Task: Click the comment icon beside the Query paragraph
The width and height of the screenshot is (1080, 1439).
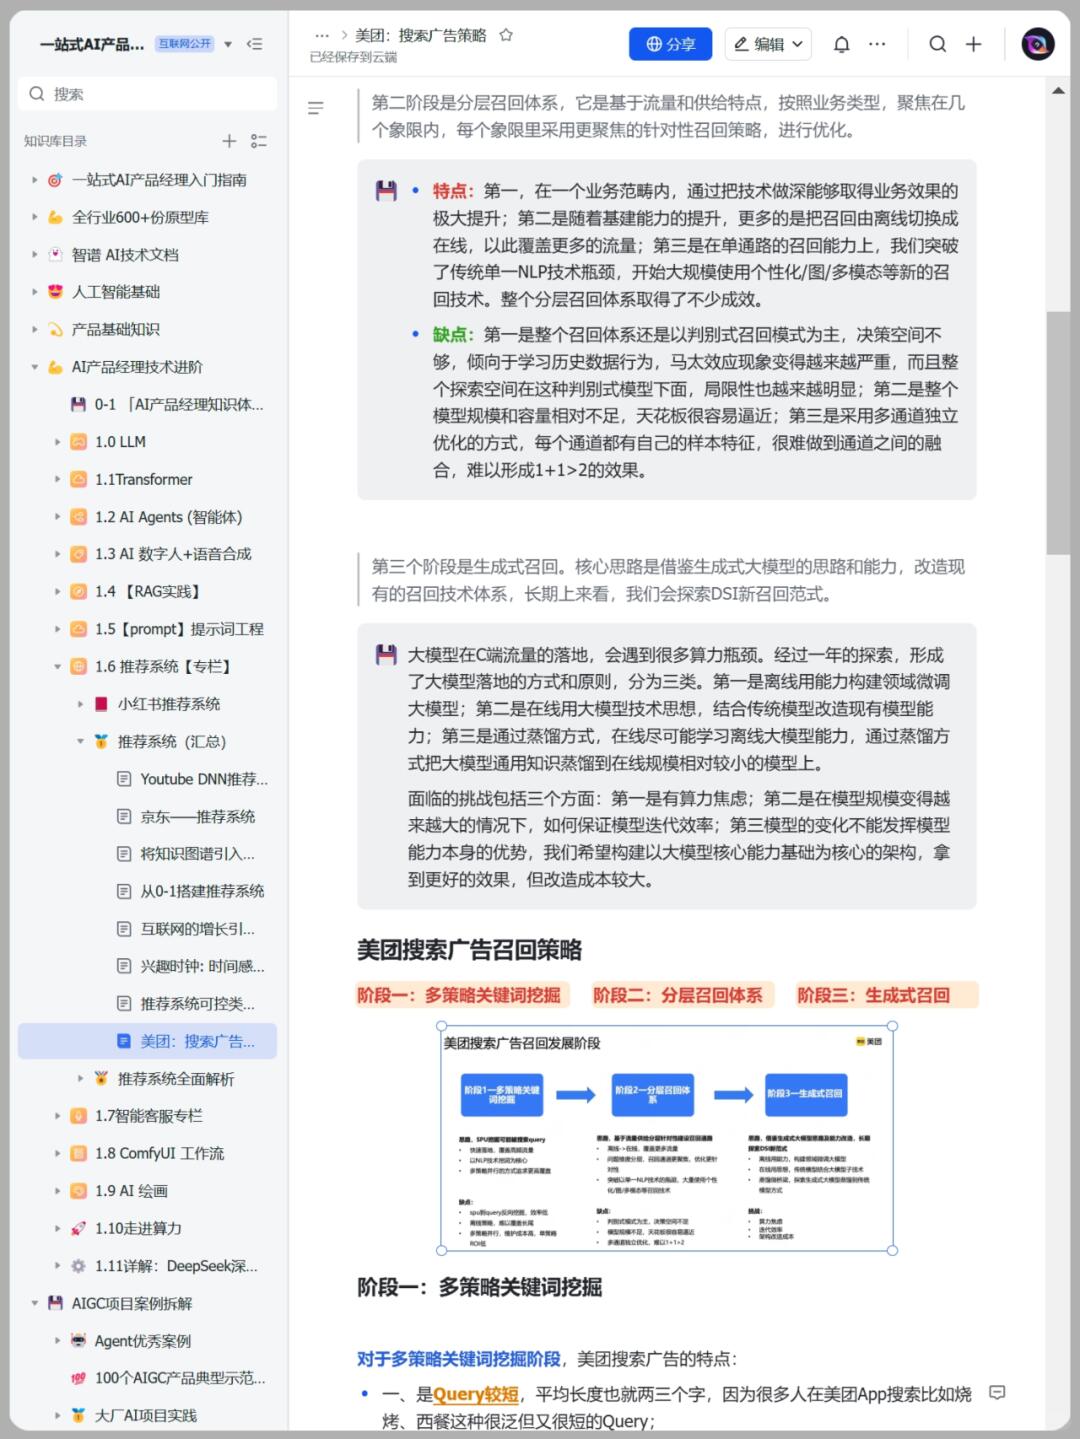Action: point(997,1392)
